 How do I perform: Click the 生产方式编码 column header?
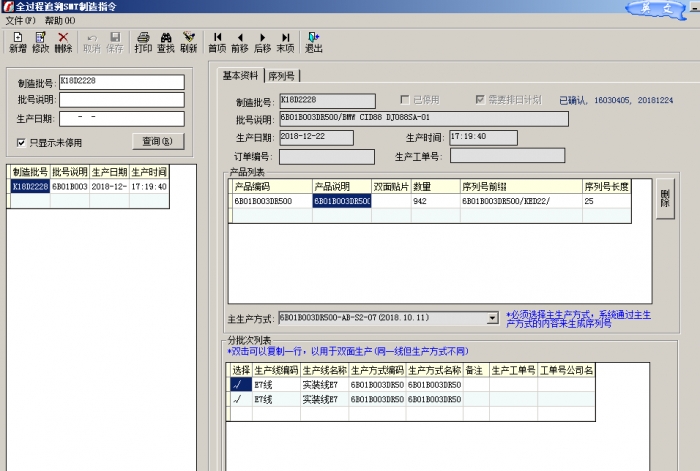click(x=377, y=370)
